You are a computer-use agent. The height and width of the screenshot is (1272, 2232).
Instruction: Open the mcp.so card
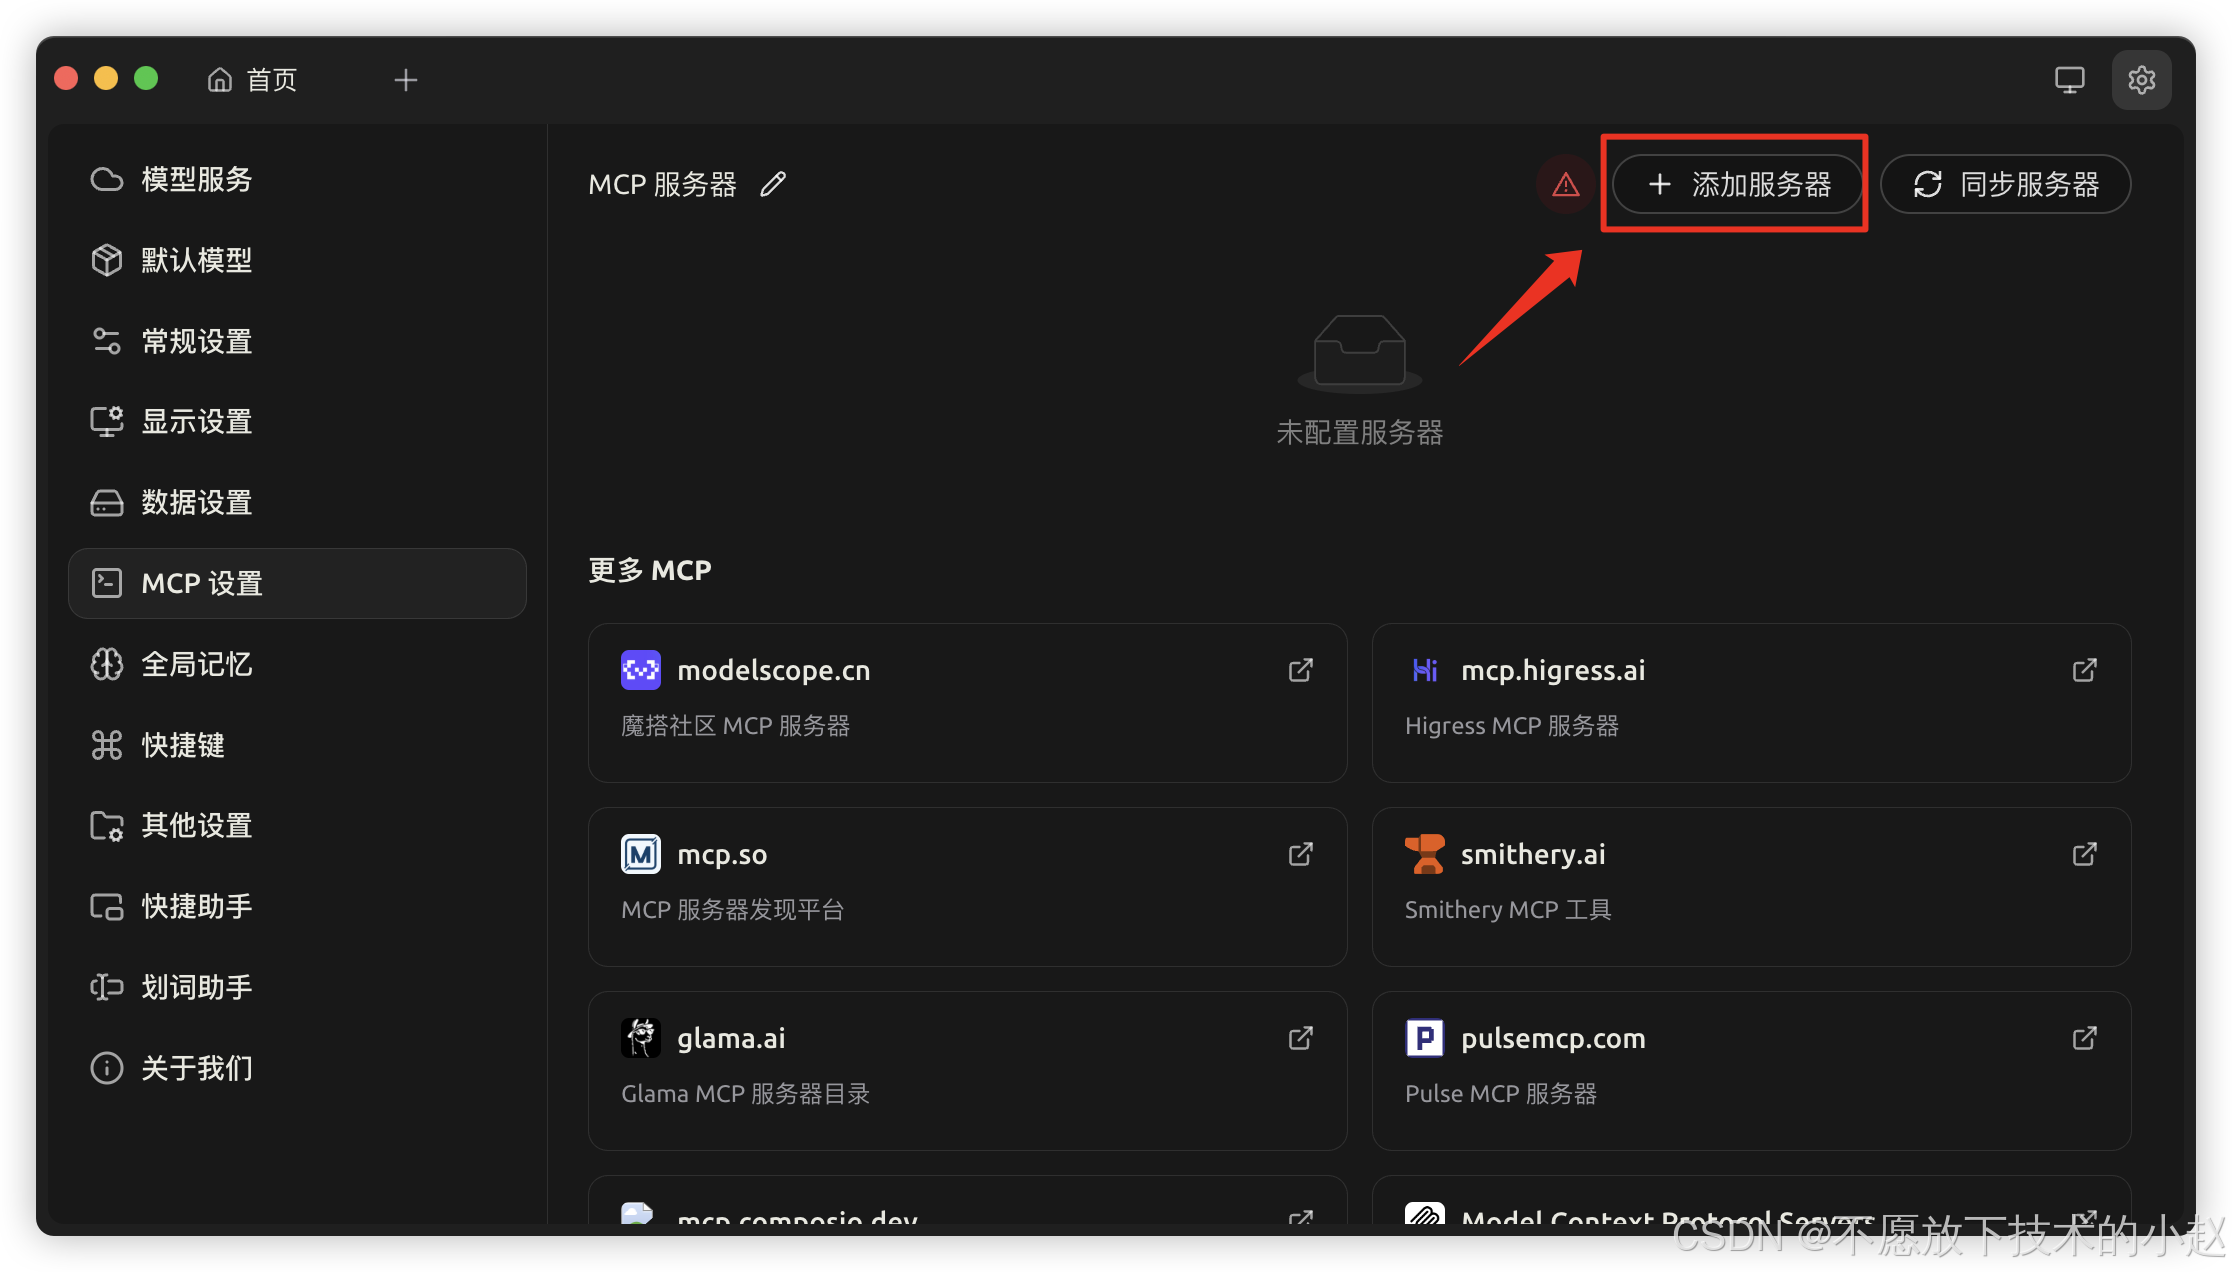click(x=968, y=887)
